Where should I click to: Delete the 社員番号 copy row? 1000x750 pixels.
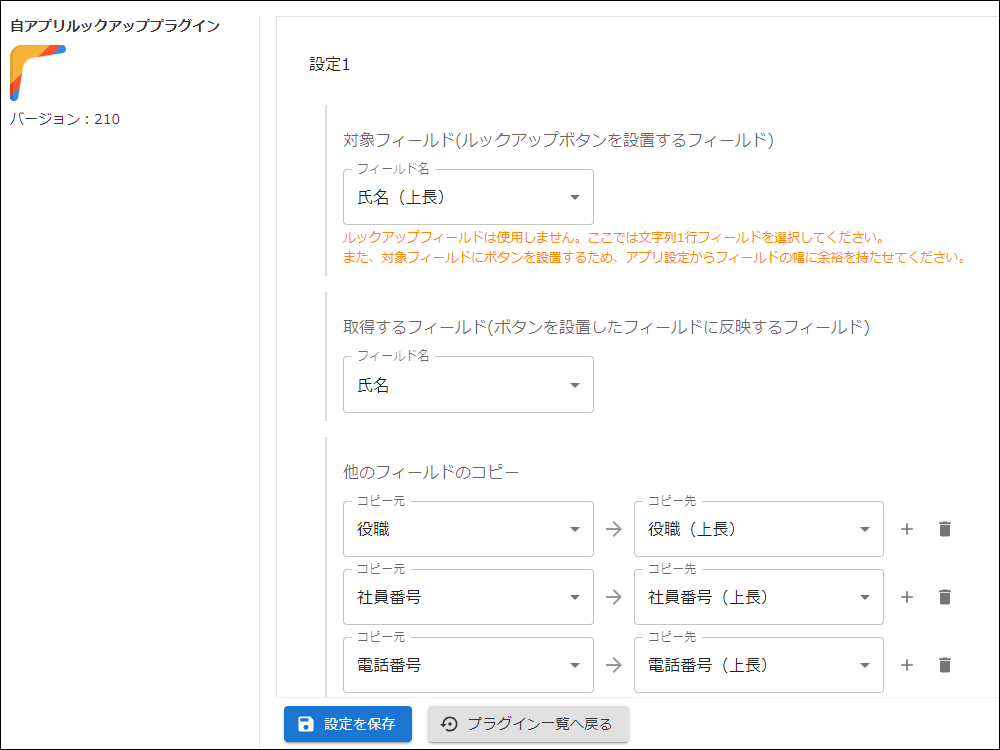(x=945, y=597)
